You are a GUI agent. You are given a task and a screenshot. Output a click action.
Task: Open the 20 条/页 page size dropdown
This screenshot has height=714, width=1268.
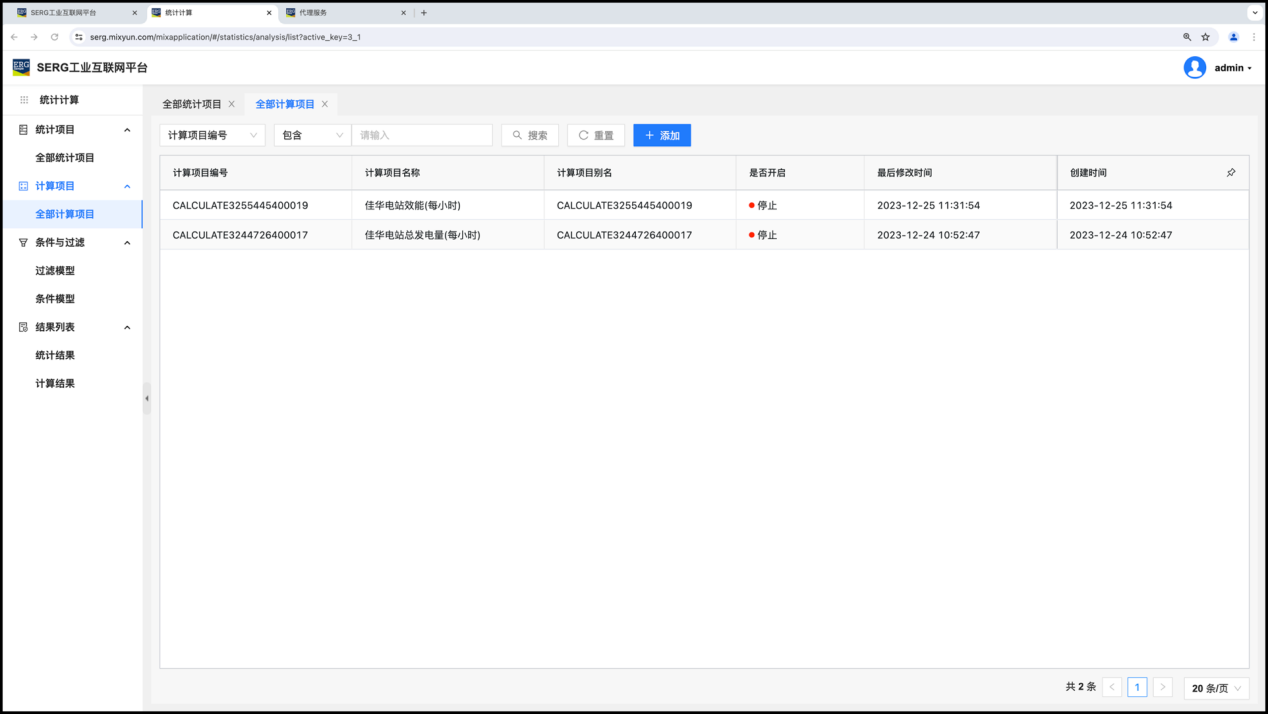click(x=1216, y=688)
